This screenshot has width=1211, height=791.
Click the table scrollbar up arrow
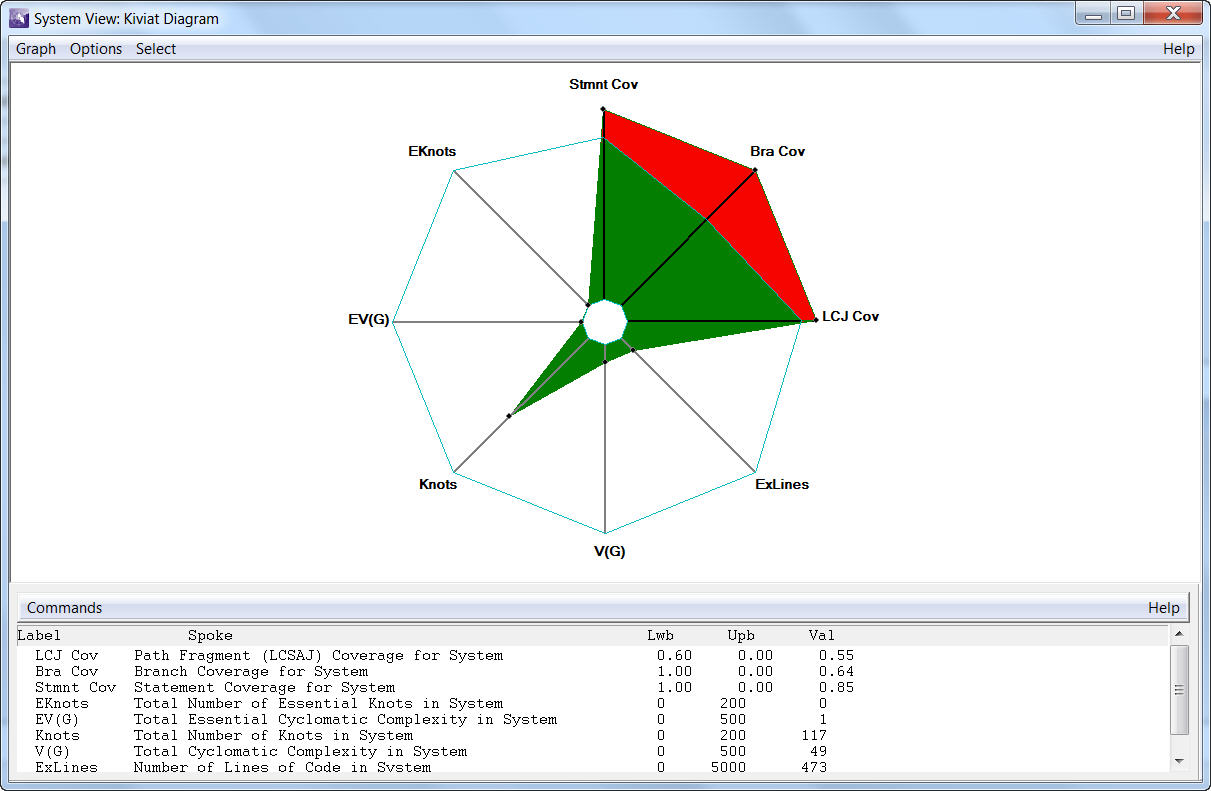(1179, 634)
